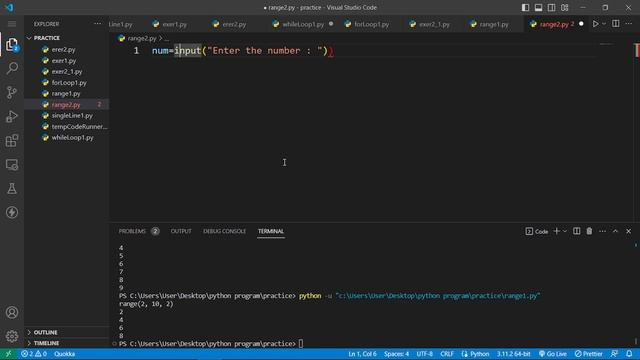The height and width of the screenshot is (360, 640).
Task: Go to line via Ln 1, Col 6
Action: (x=362, y=354)
